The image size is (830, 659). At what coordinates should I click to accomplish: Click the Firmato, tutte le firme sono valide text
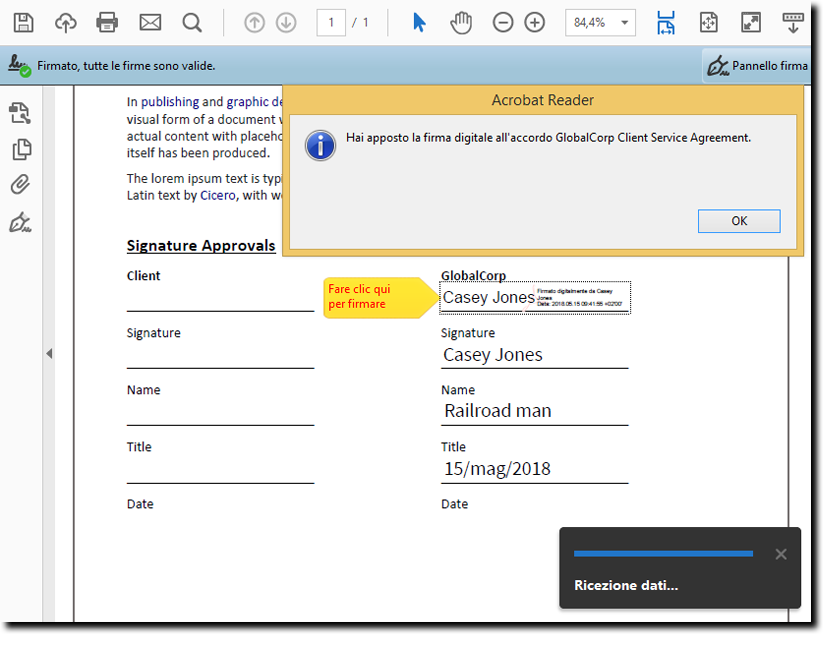126,66
